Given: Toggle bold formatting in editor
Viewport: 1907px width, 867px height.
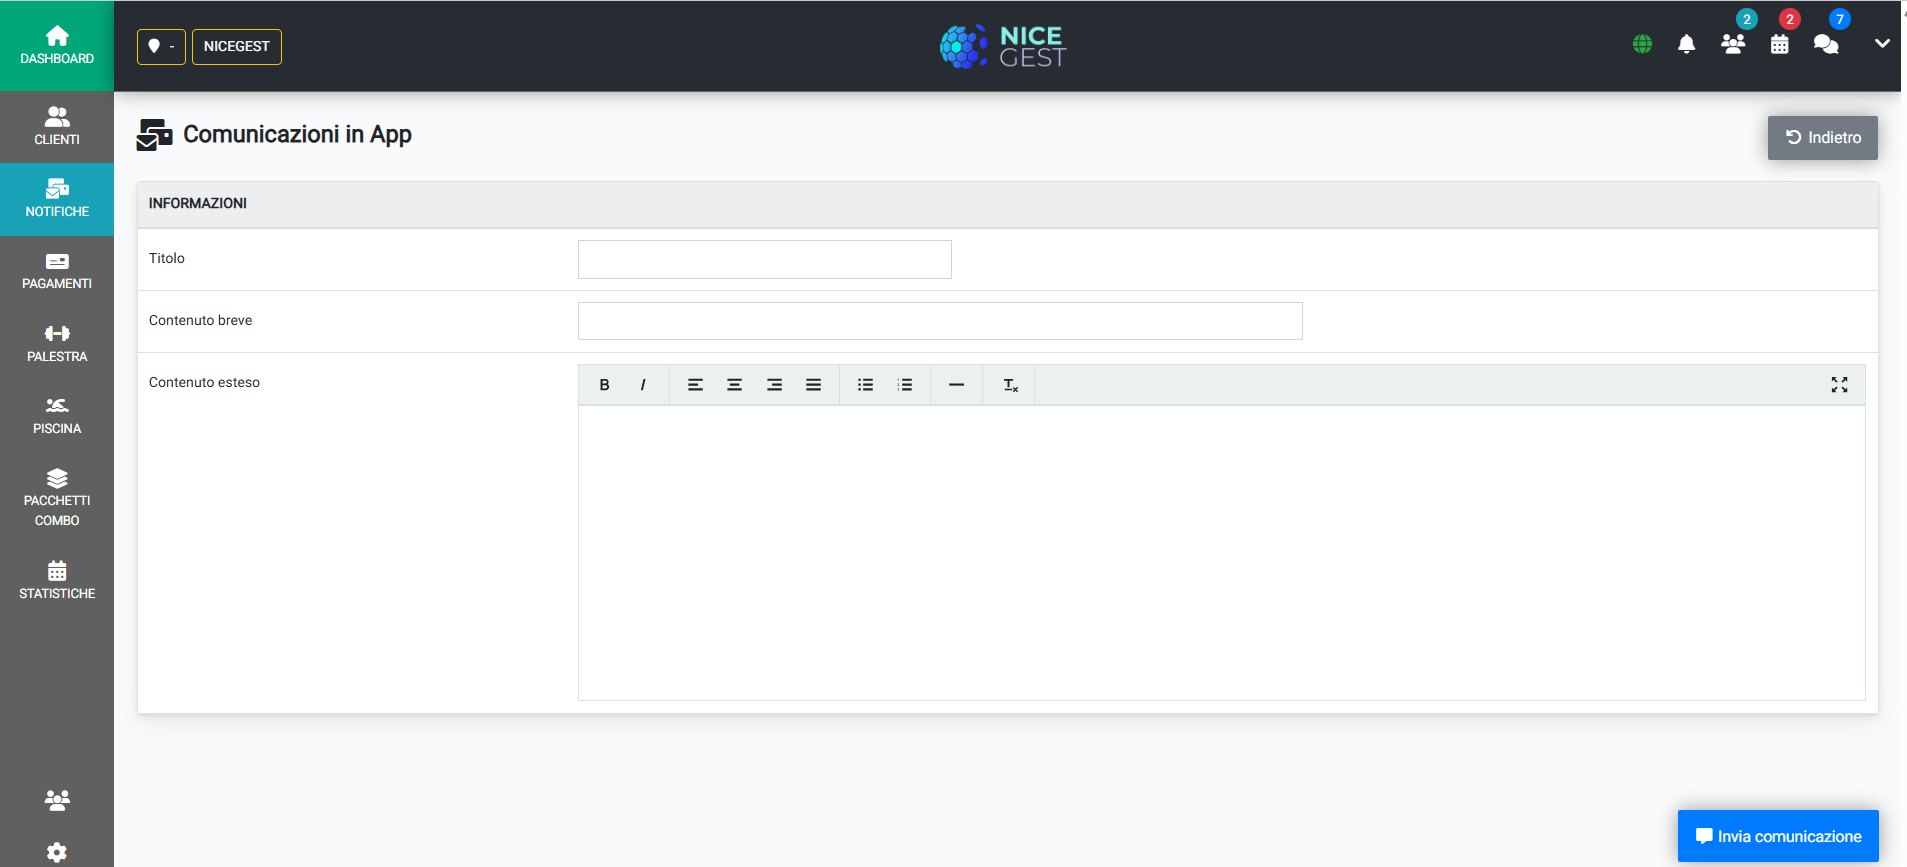Looking at the screenshot, I should (x=604, y=385).
